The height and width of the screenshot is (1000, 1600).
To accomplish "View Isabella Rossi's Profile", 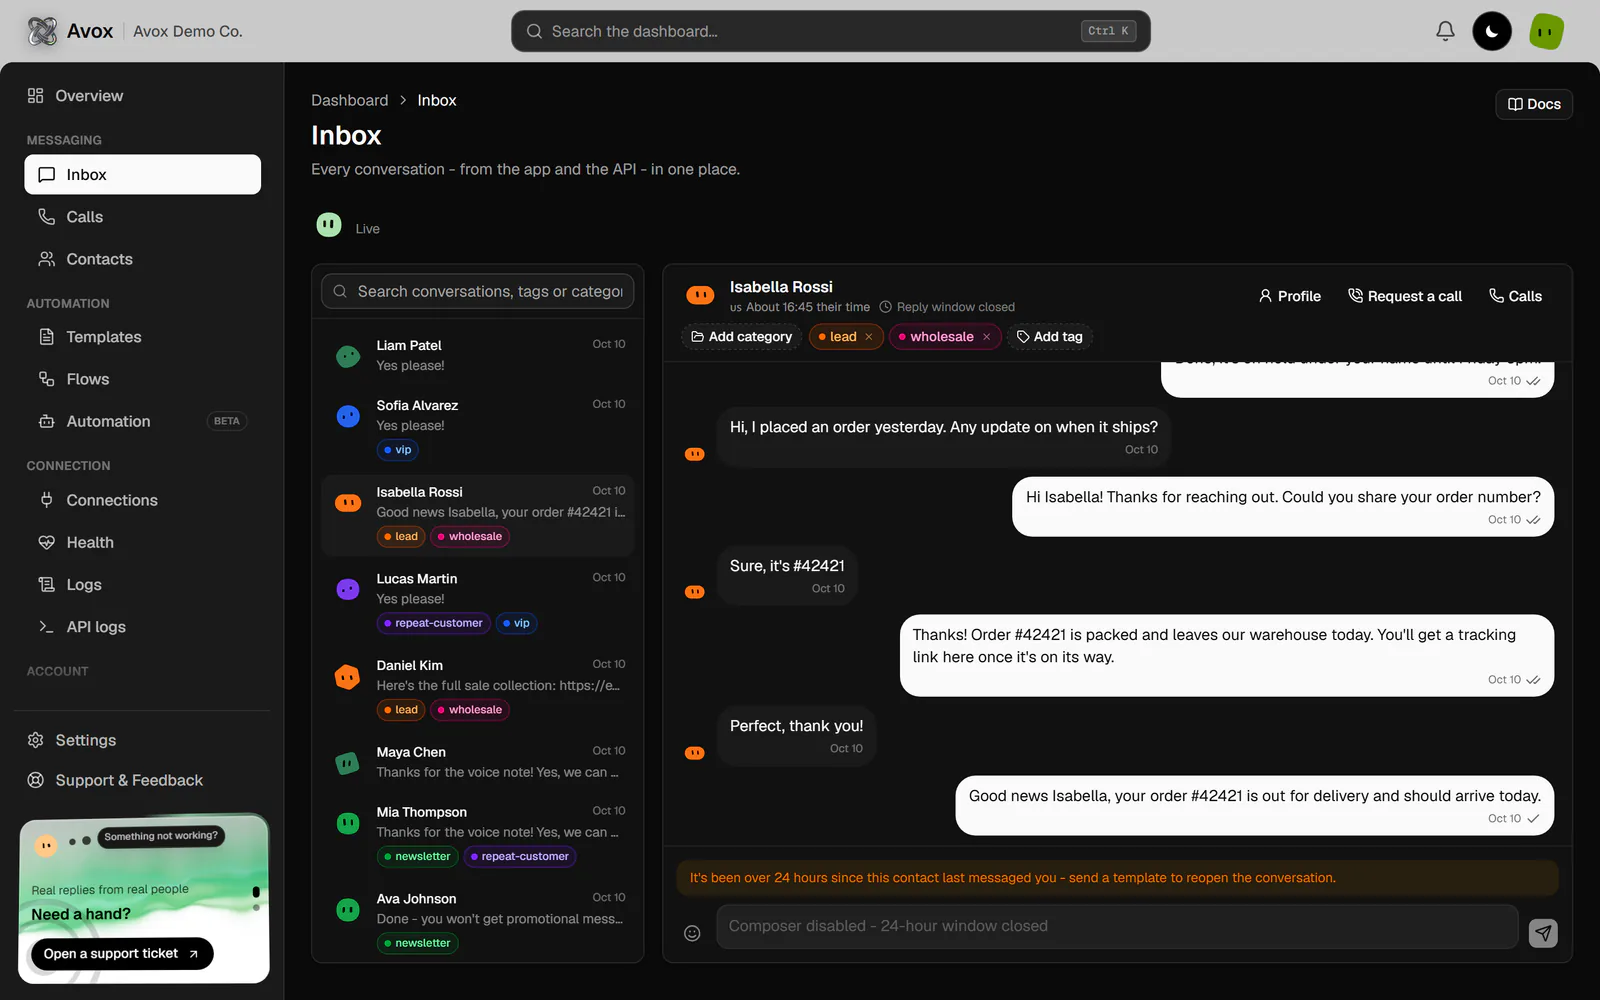I will point(1290,296).
